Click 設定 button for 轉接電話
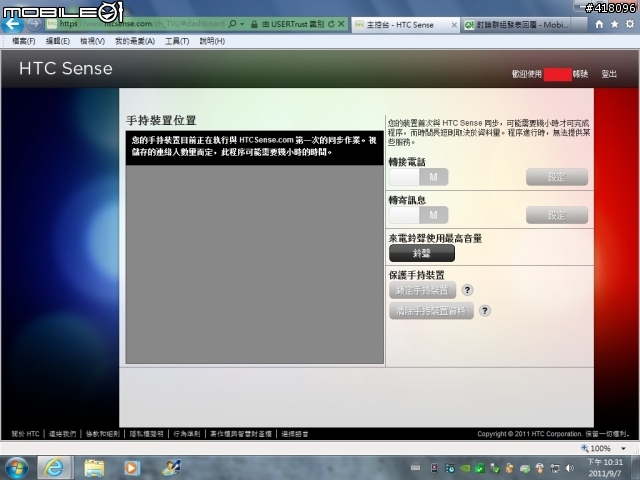The width and height of the screenshot is (640, 480). (557, 177)
